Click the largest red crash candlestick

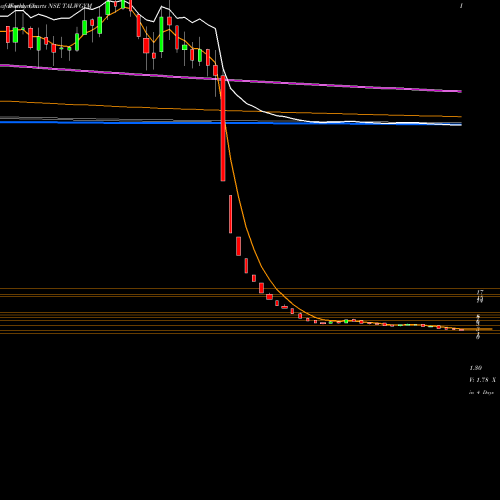coord(223,128)
